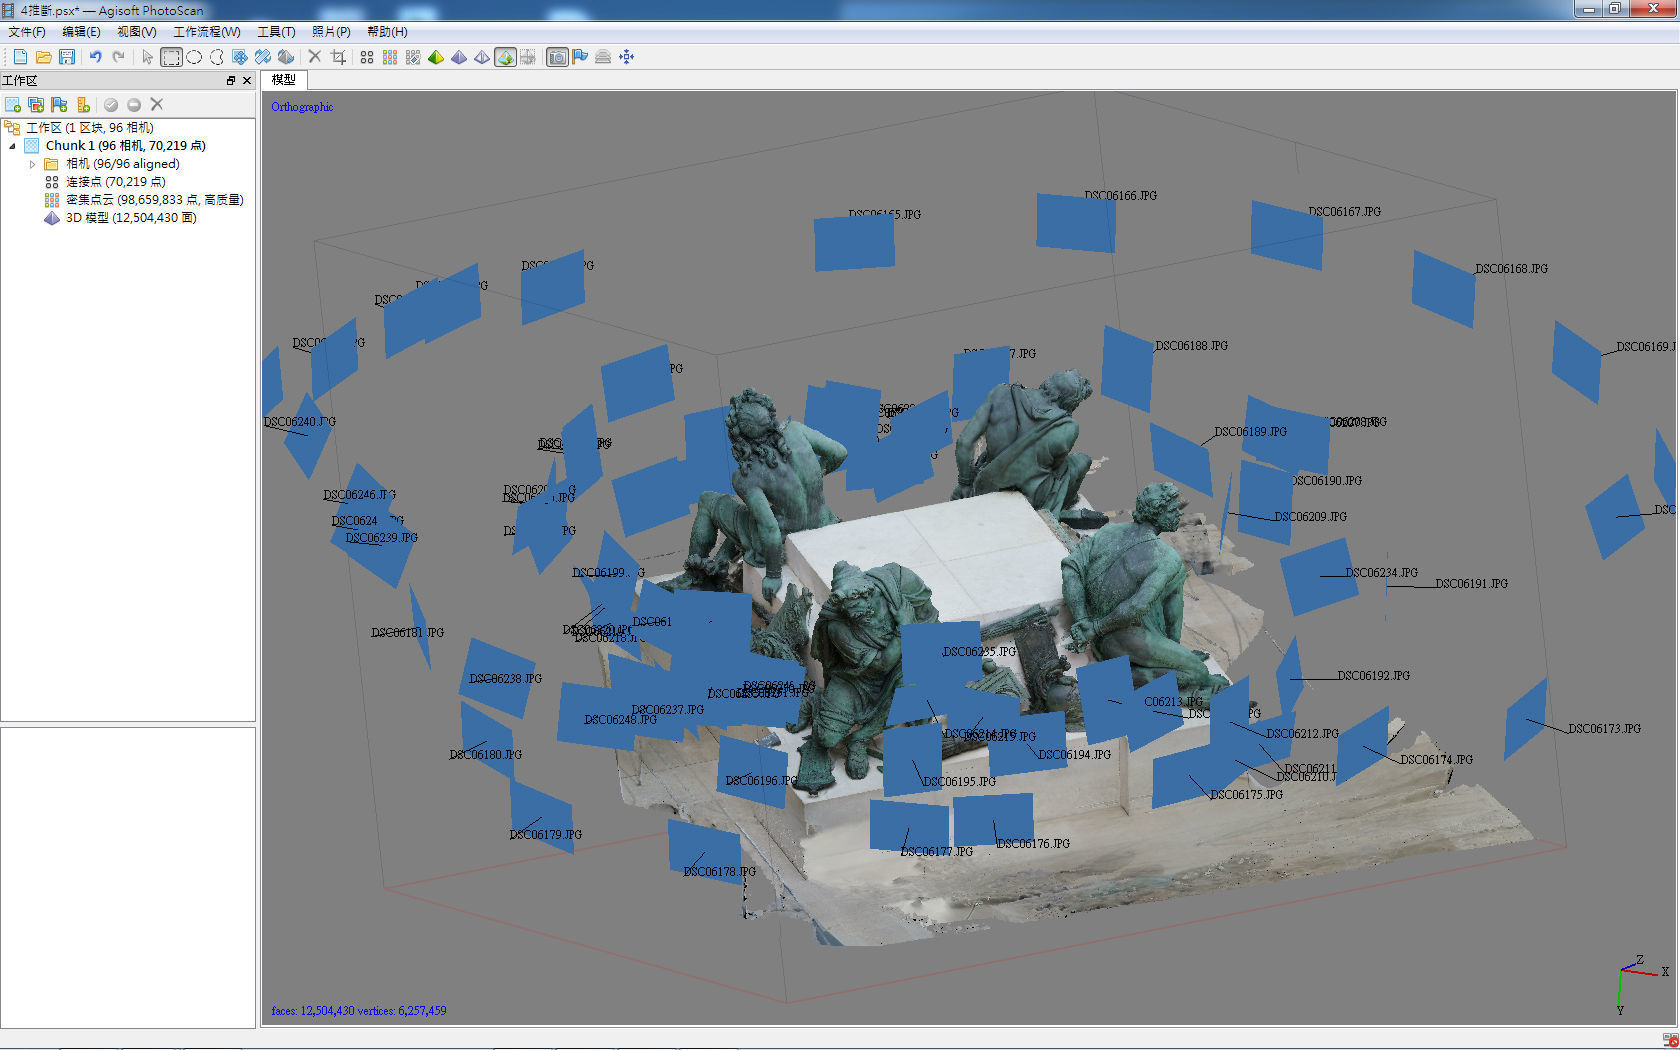The width and height of the screenshot is (1680, 1050).
Task: Click the Redo arrow icon
Action: pos(119,57)
